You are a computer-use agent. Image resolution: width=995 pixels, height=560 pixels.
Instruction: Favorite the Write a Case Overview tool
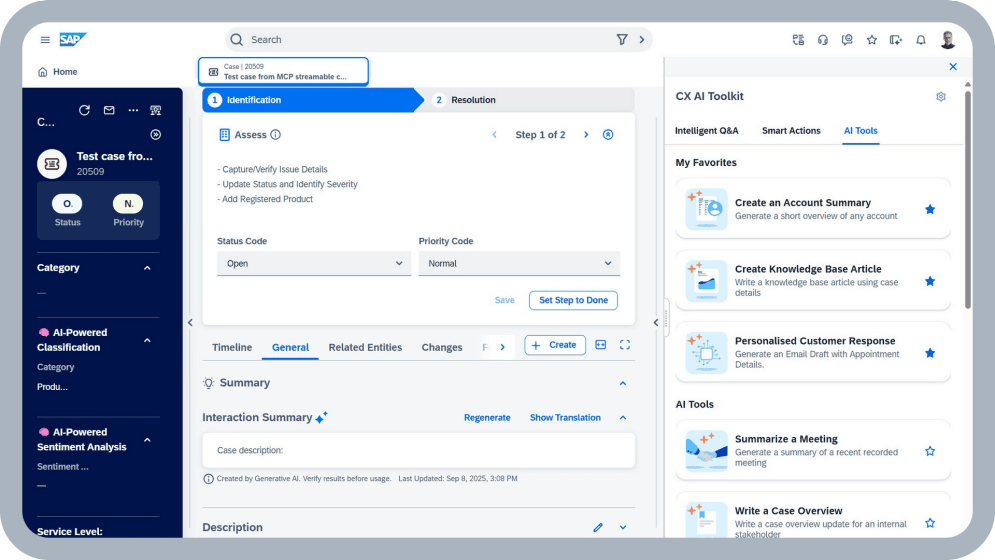click(x=930, y=523)
